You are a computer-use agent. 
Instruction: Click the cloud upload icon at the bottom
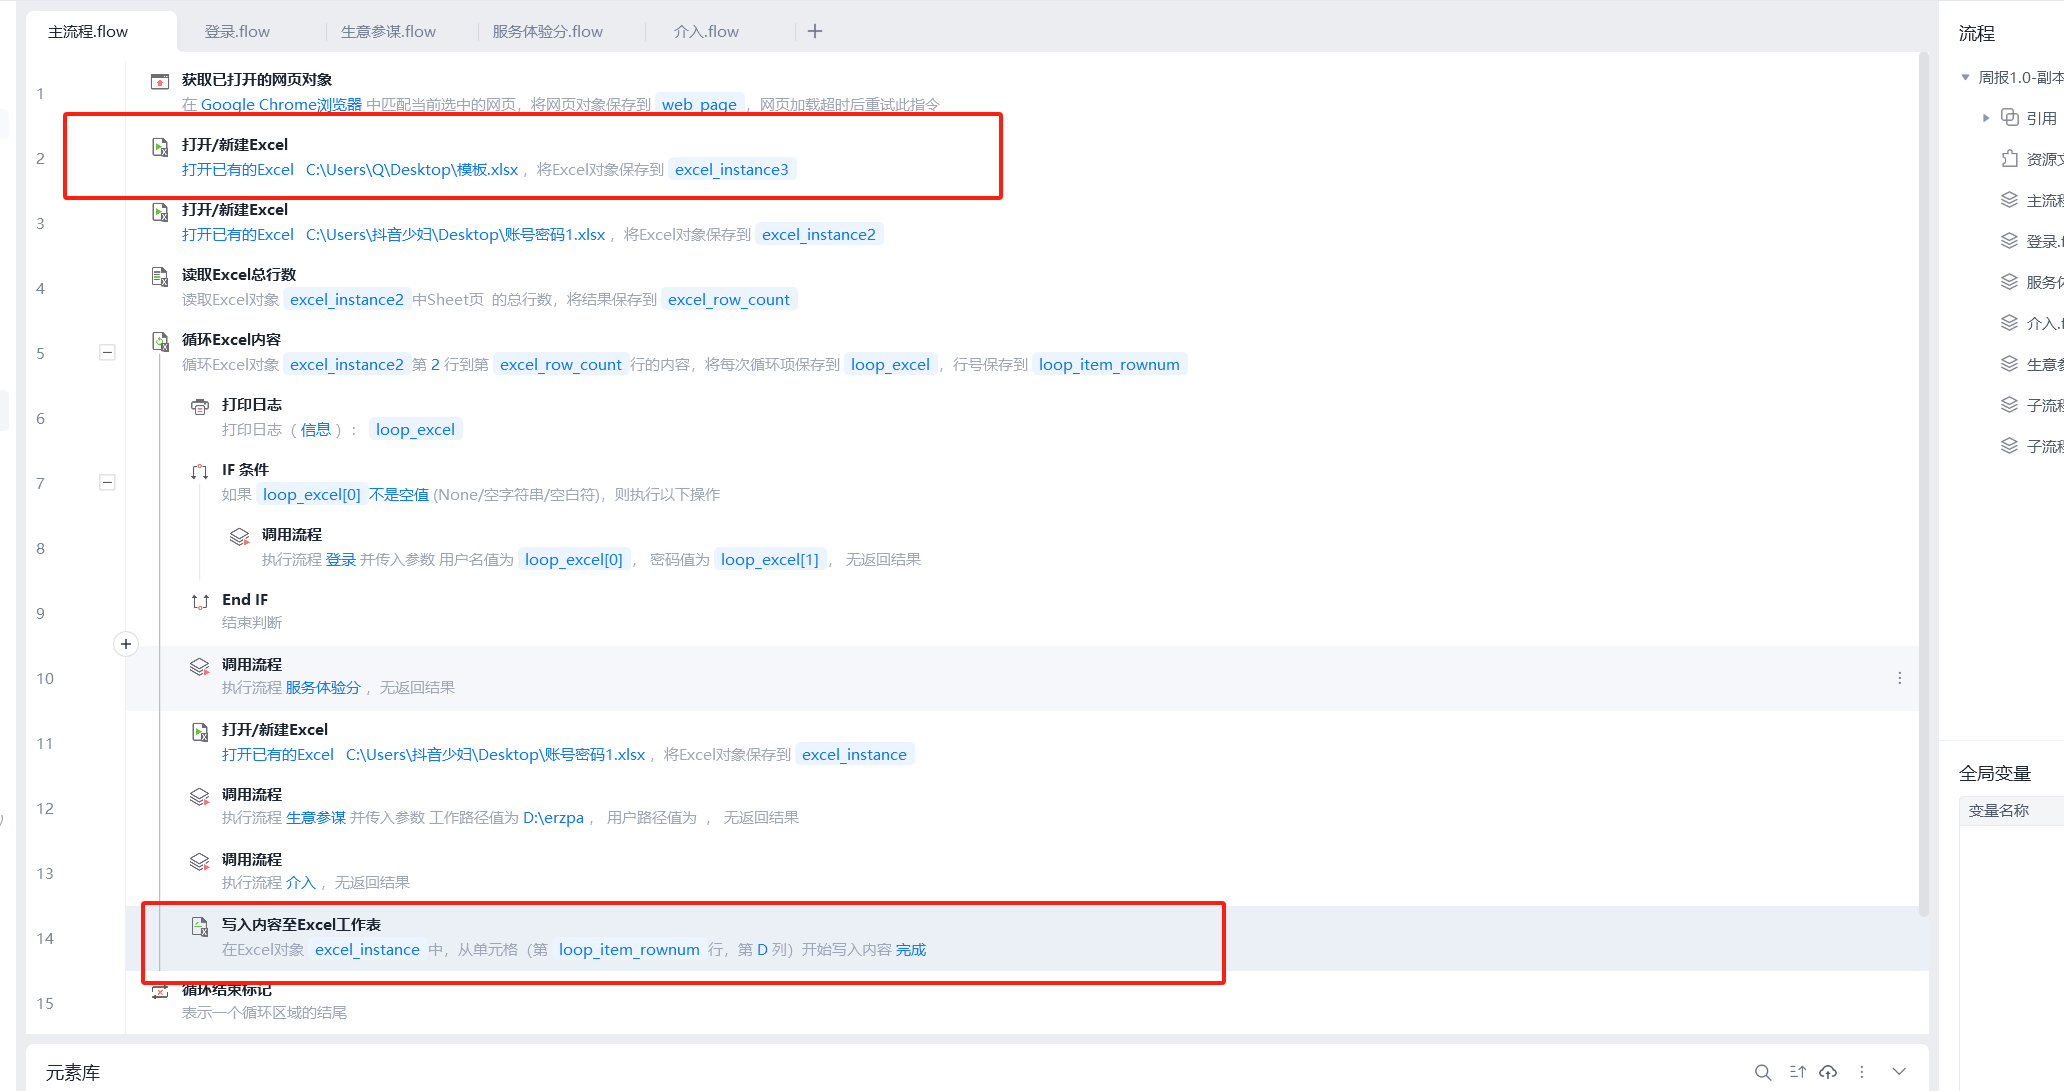(1828, 1072)
